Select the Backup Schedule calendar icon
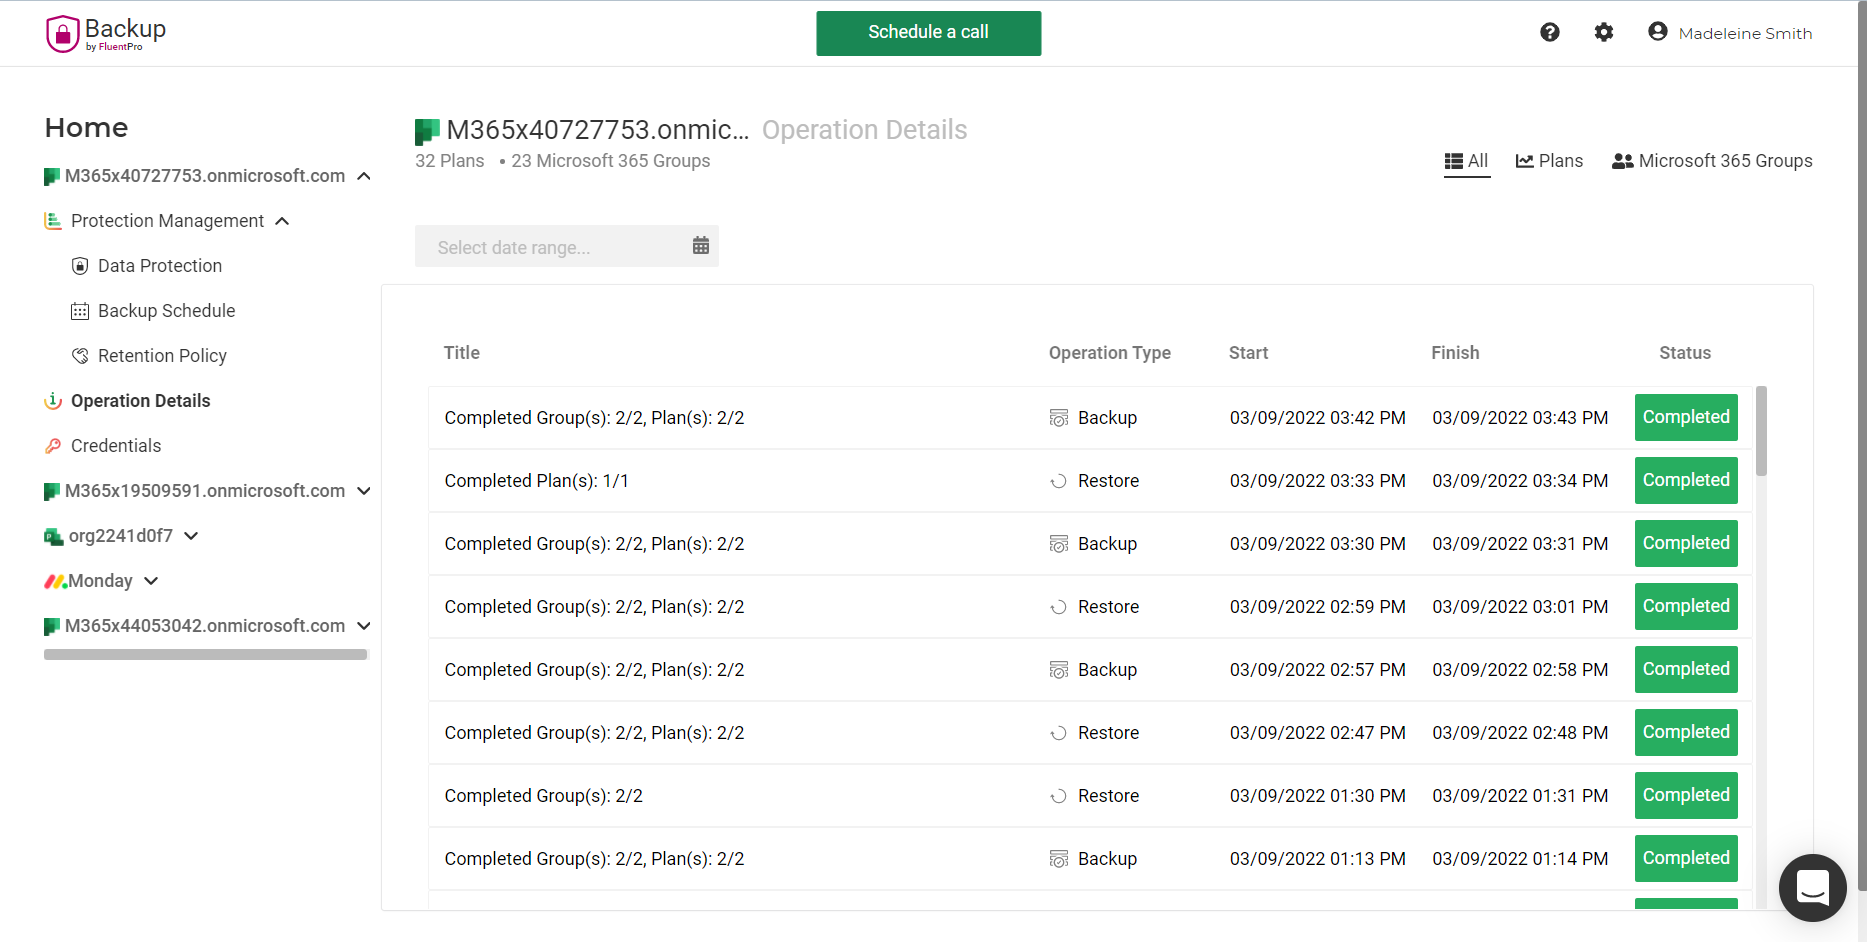The width and height of the screenshot is (1867, 942). [80, 310]
